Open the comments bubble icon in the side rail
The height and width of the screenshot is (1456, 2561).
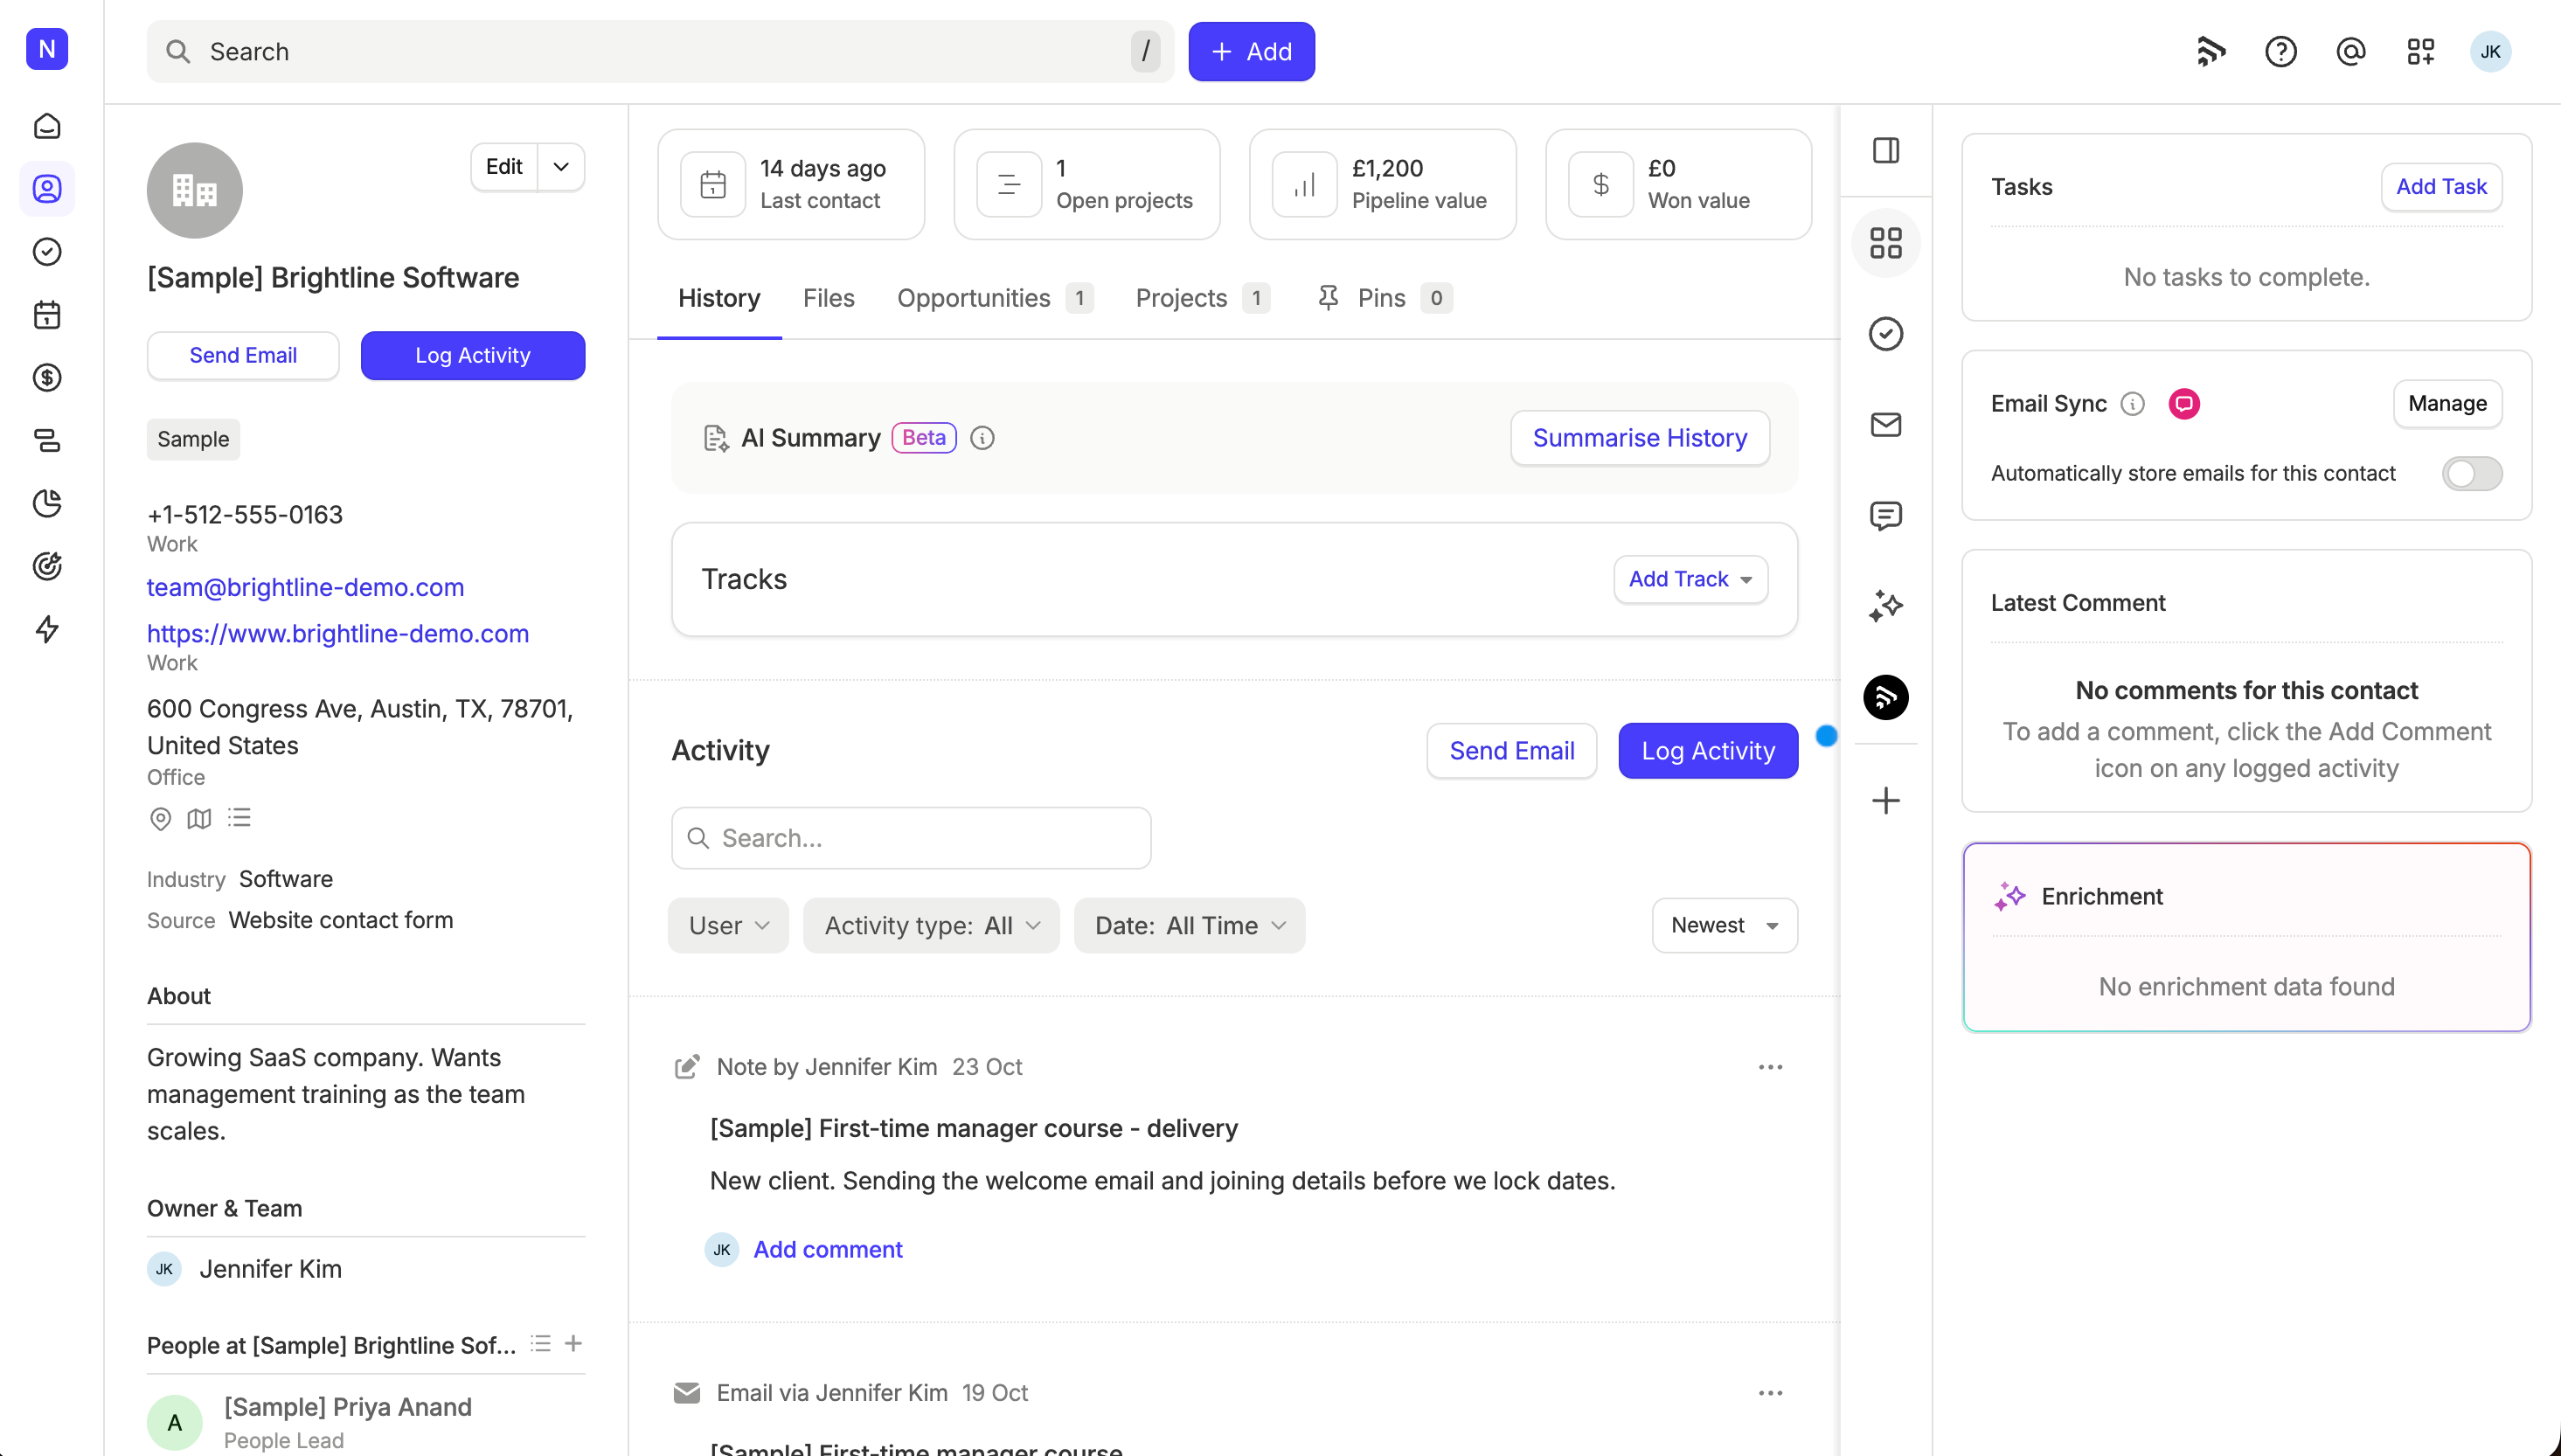pyautogui.click(x=1886, y=516)
